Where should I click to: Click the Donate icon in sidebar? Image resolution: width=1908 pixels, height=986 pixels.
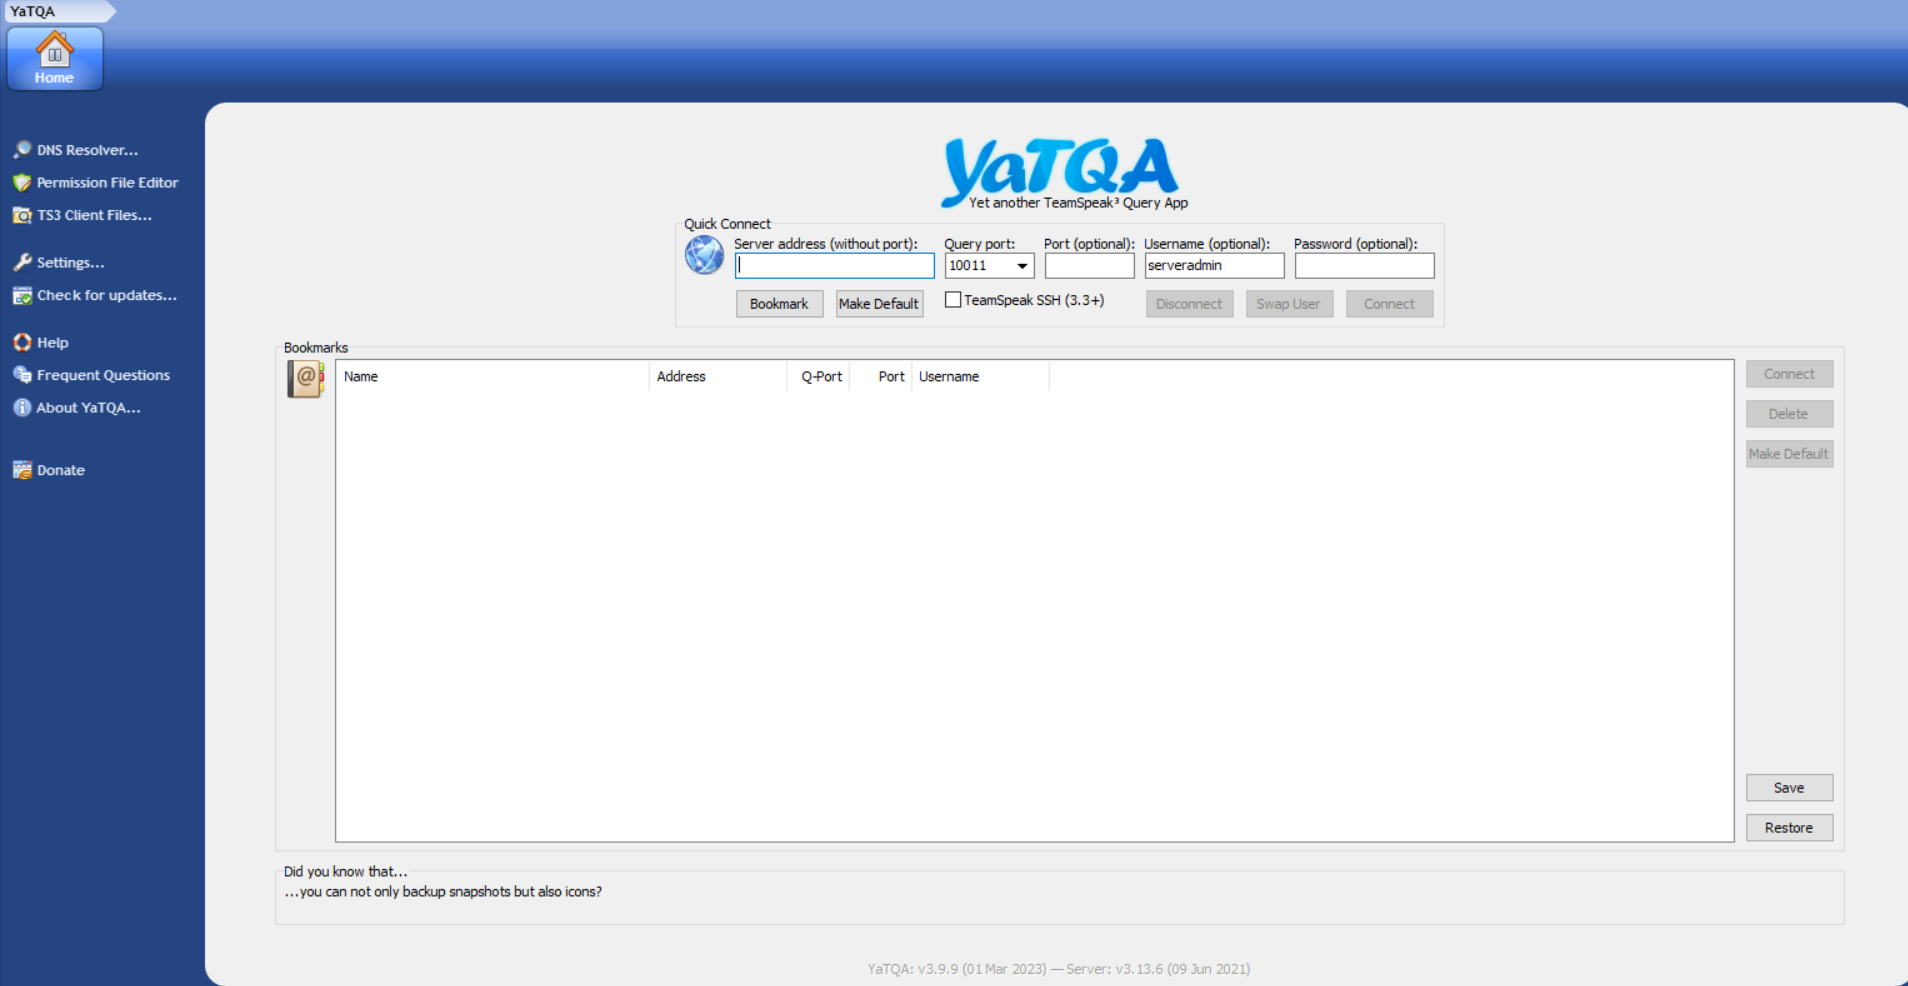pos(22,470)
